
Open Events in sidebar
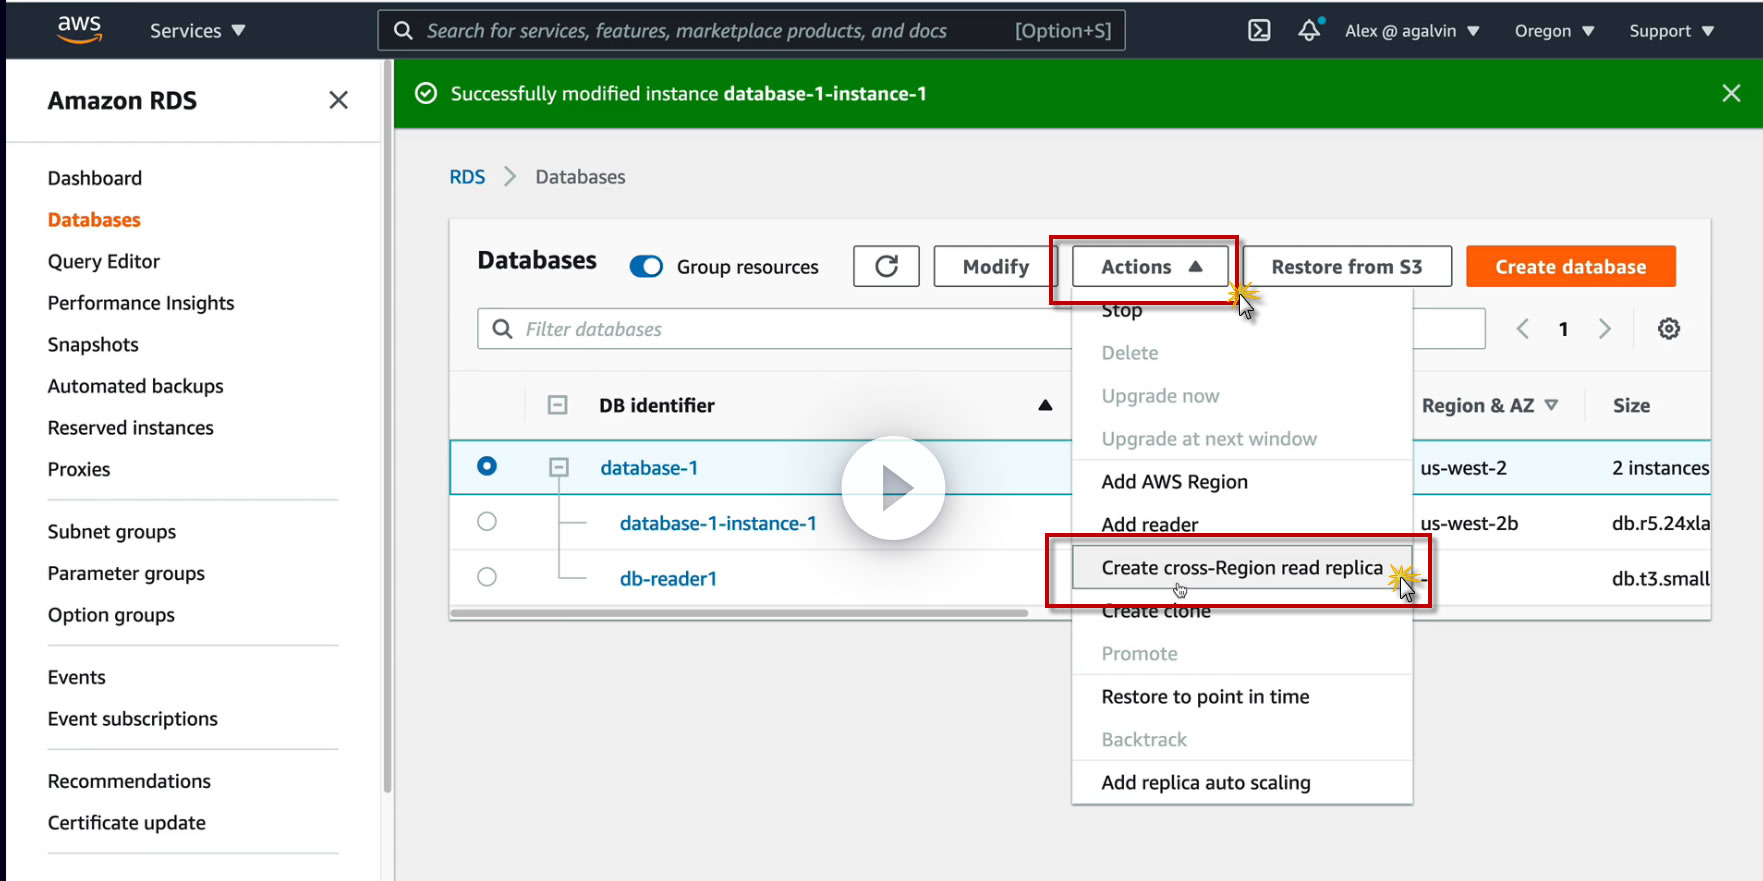pyautogui.click(x=77, y=677)
